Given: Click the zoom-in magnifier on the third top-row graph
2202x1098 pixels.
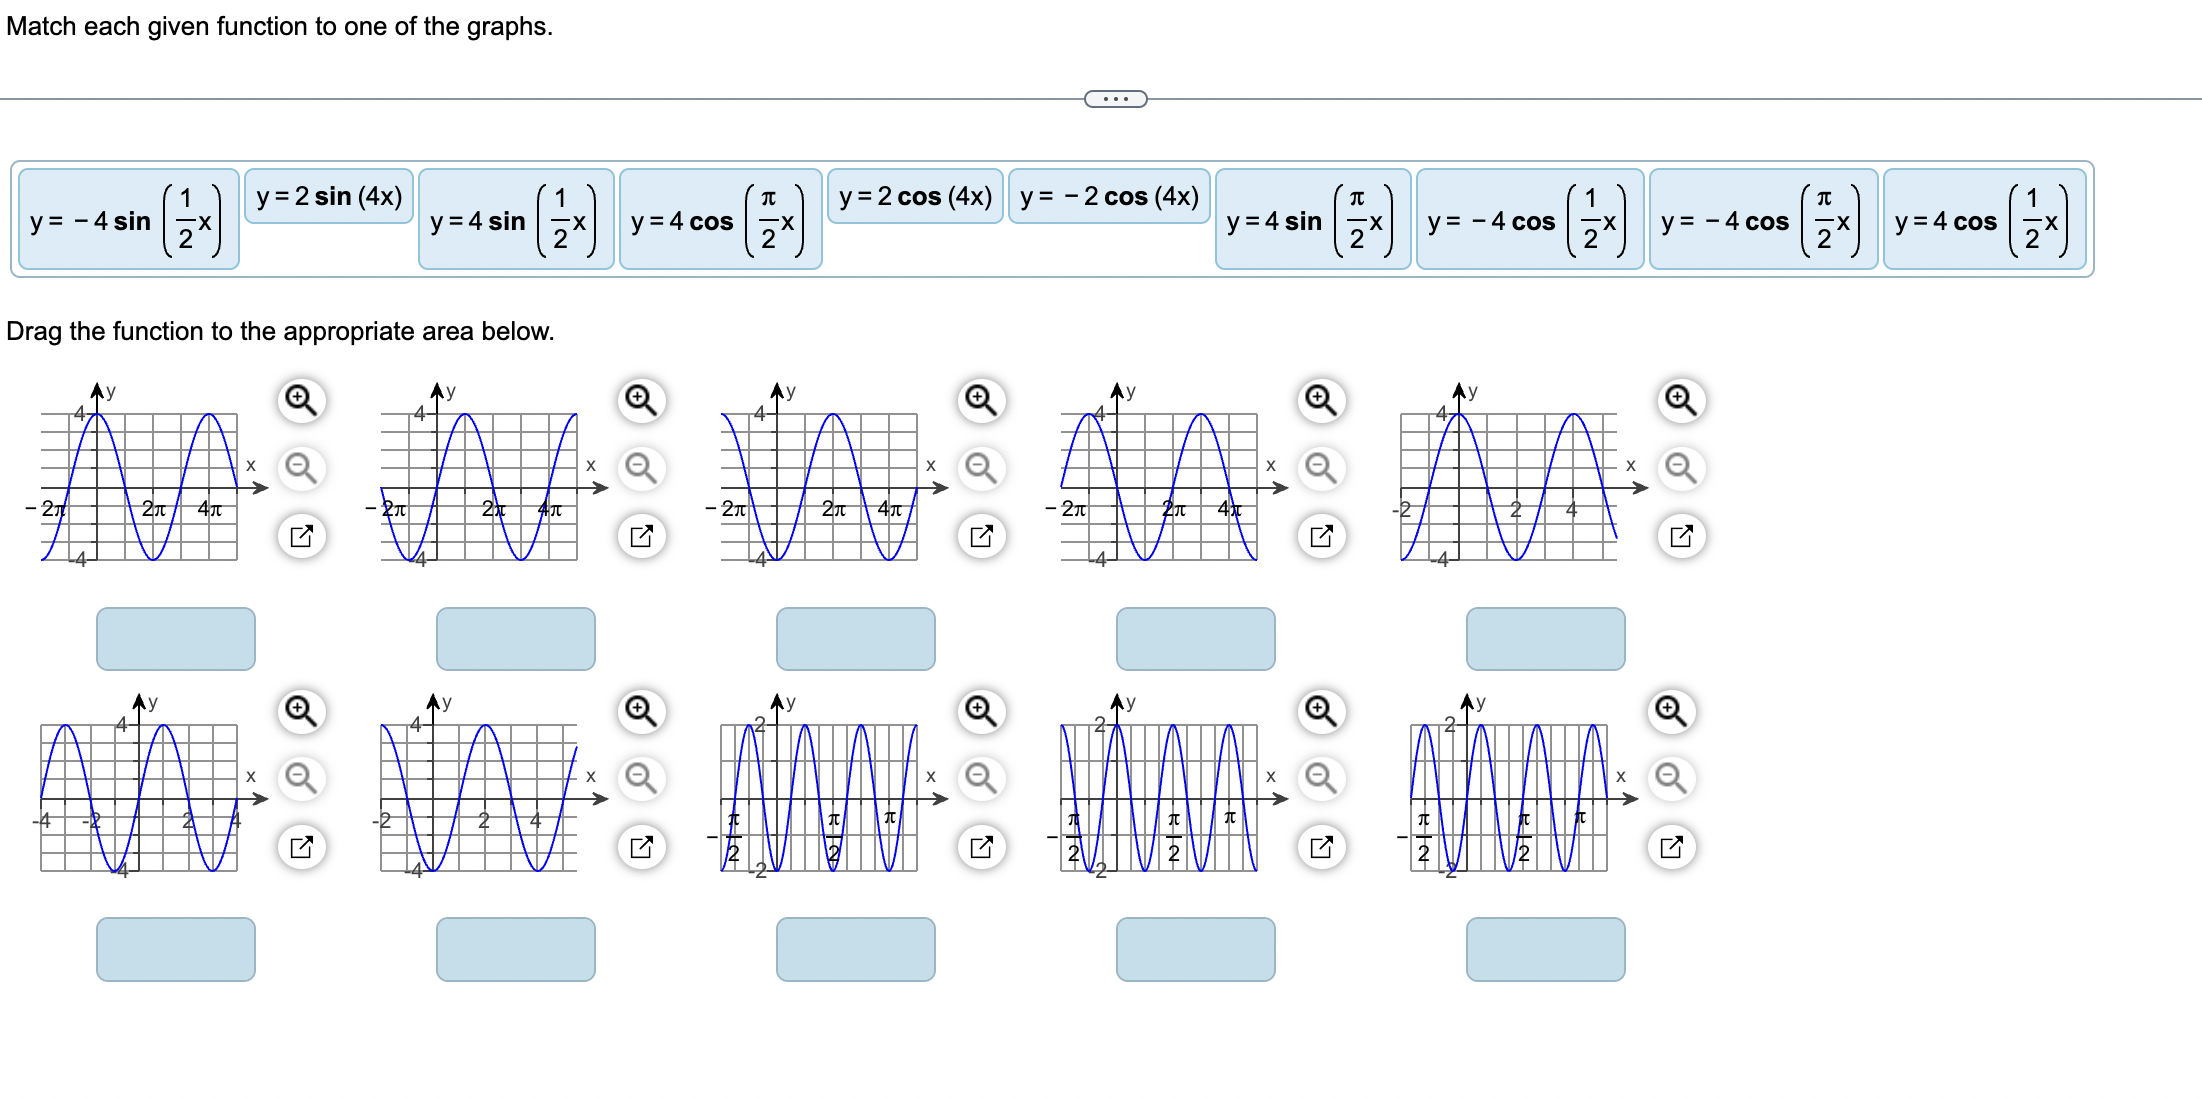Looking at the screenshot, I should click(981, 399).
